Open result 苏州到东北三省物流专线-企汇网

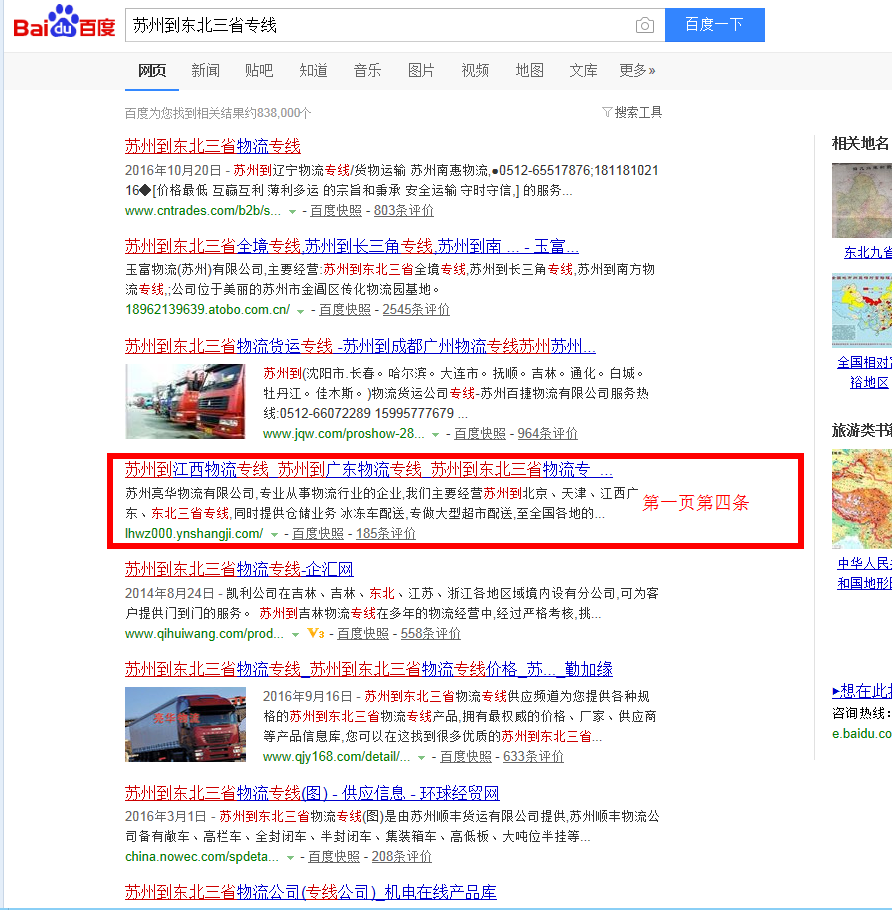pyautogui.click(x=239, y=569)
